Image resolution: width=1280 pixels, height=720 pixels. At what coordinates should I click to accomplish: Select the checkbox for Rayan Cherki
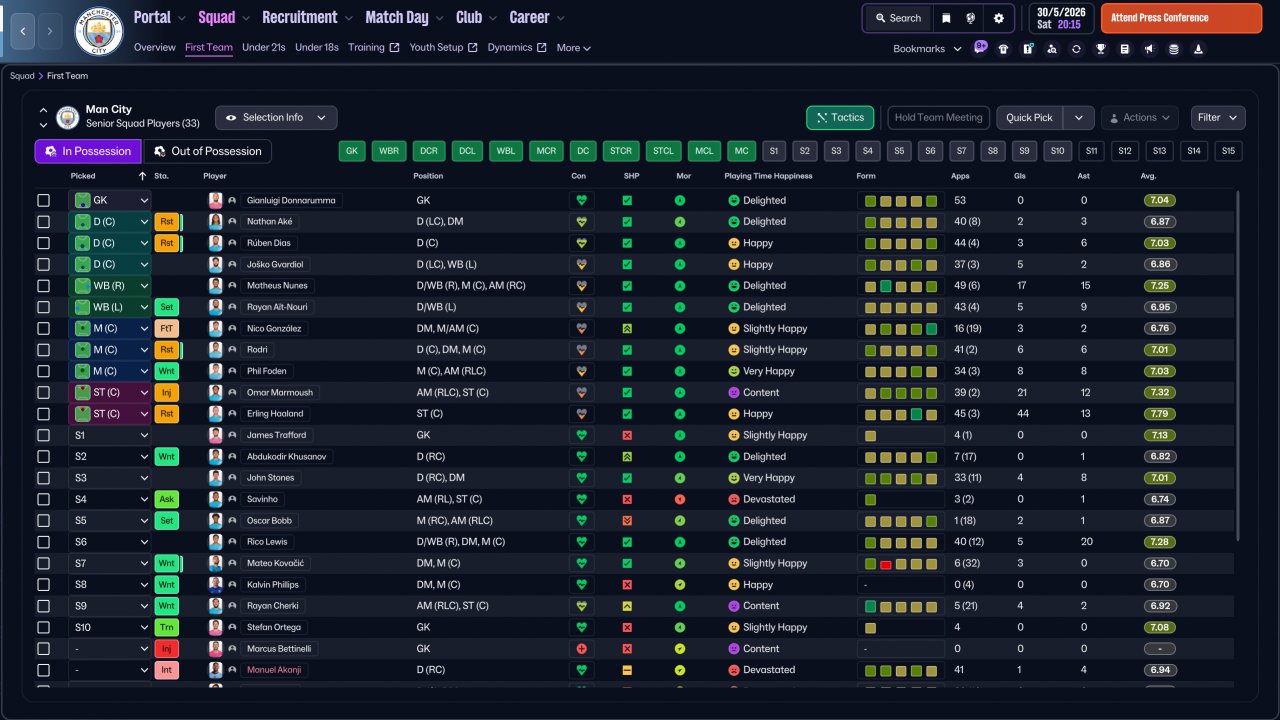pyautogui.click(x=43, y=606)
